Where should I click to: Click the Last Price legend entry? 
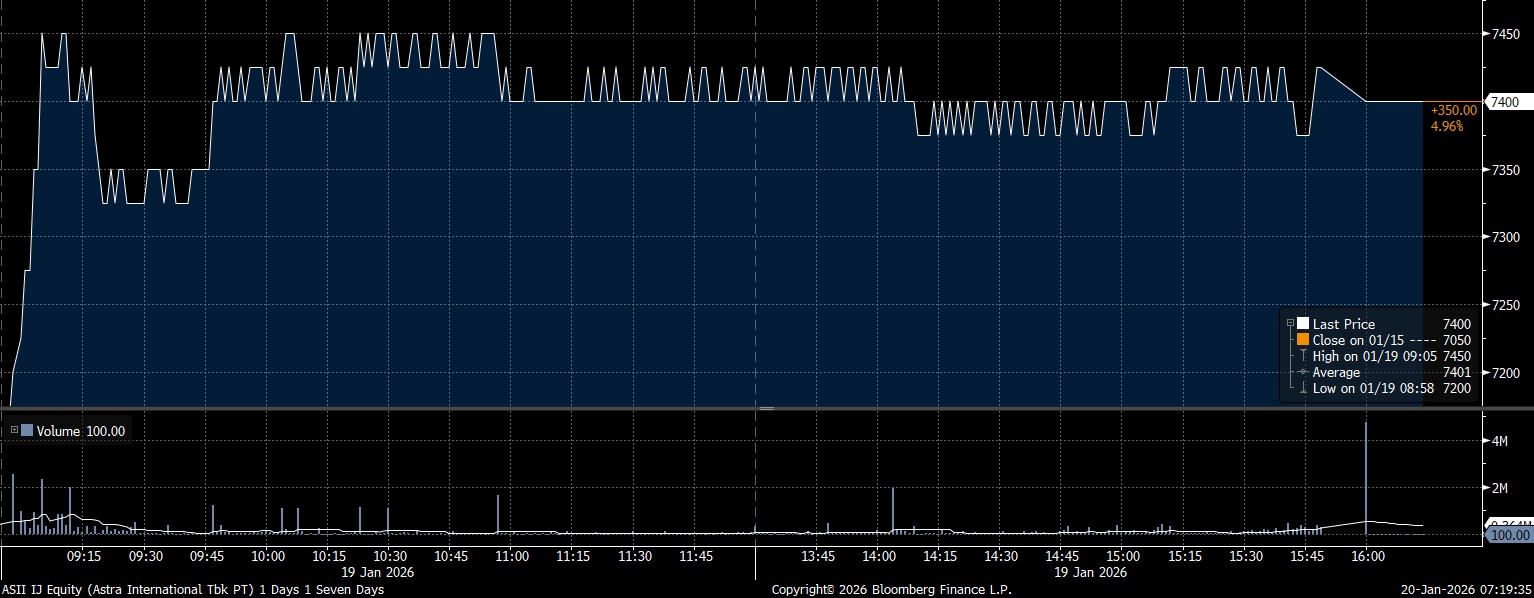click(x=1343, y=324)
